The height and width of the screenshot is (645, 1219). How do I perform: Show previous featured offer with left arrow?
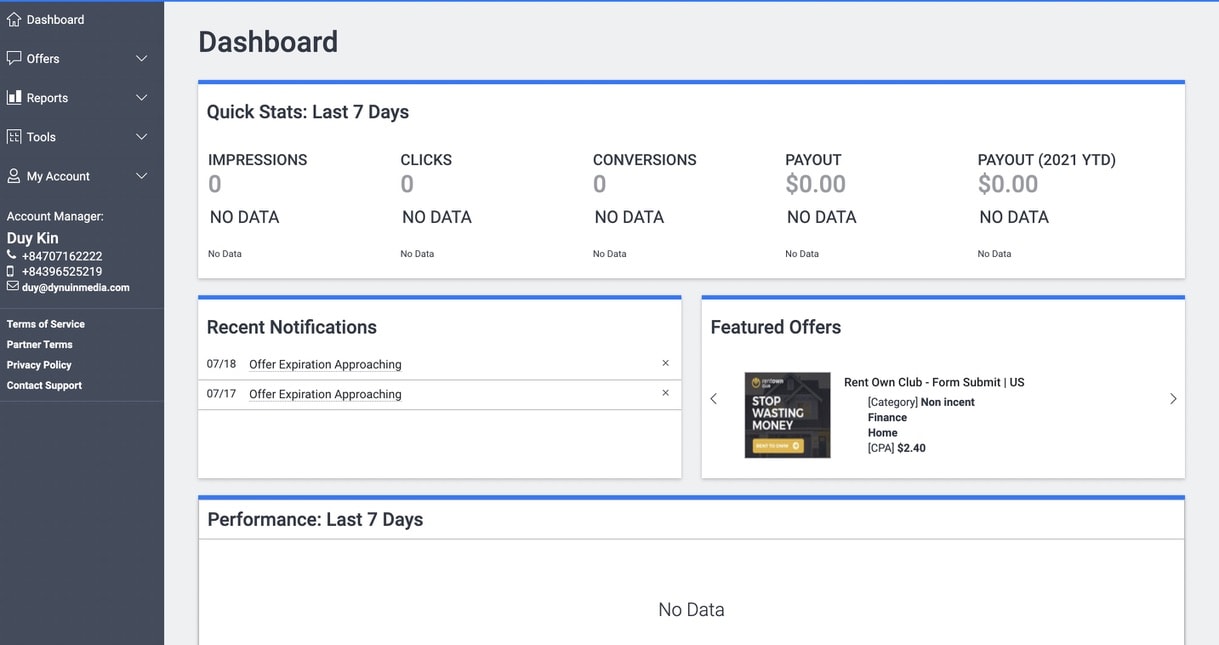(x=713, y=399)
